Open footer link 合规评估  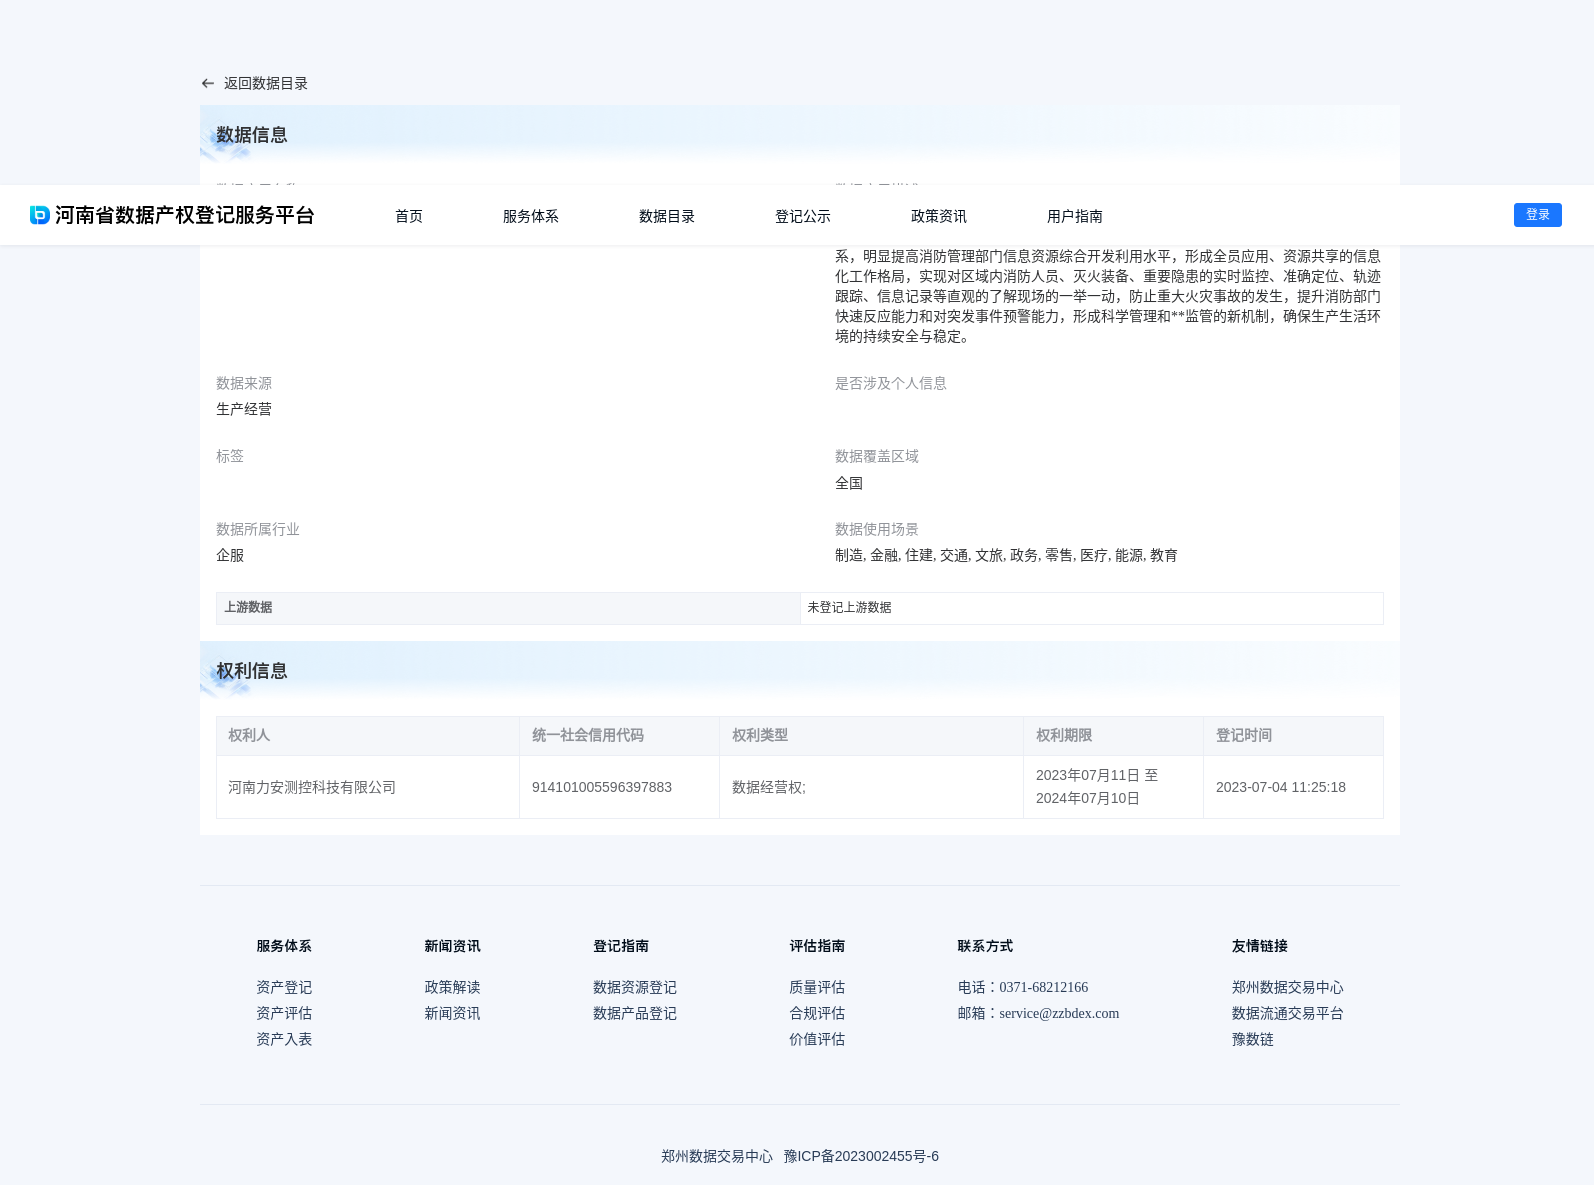[817, 1013]
